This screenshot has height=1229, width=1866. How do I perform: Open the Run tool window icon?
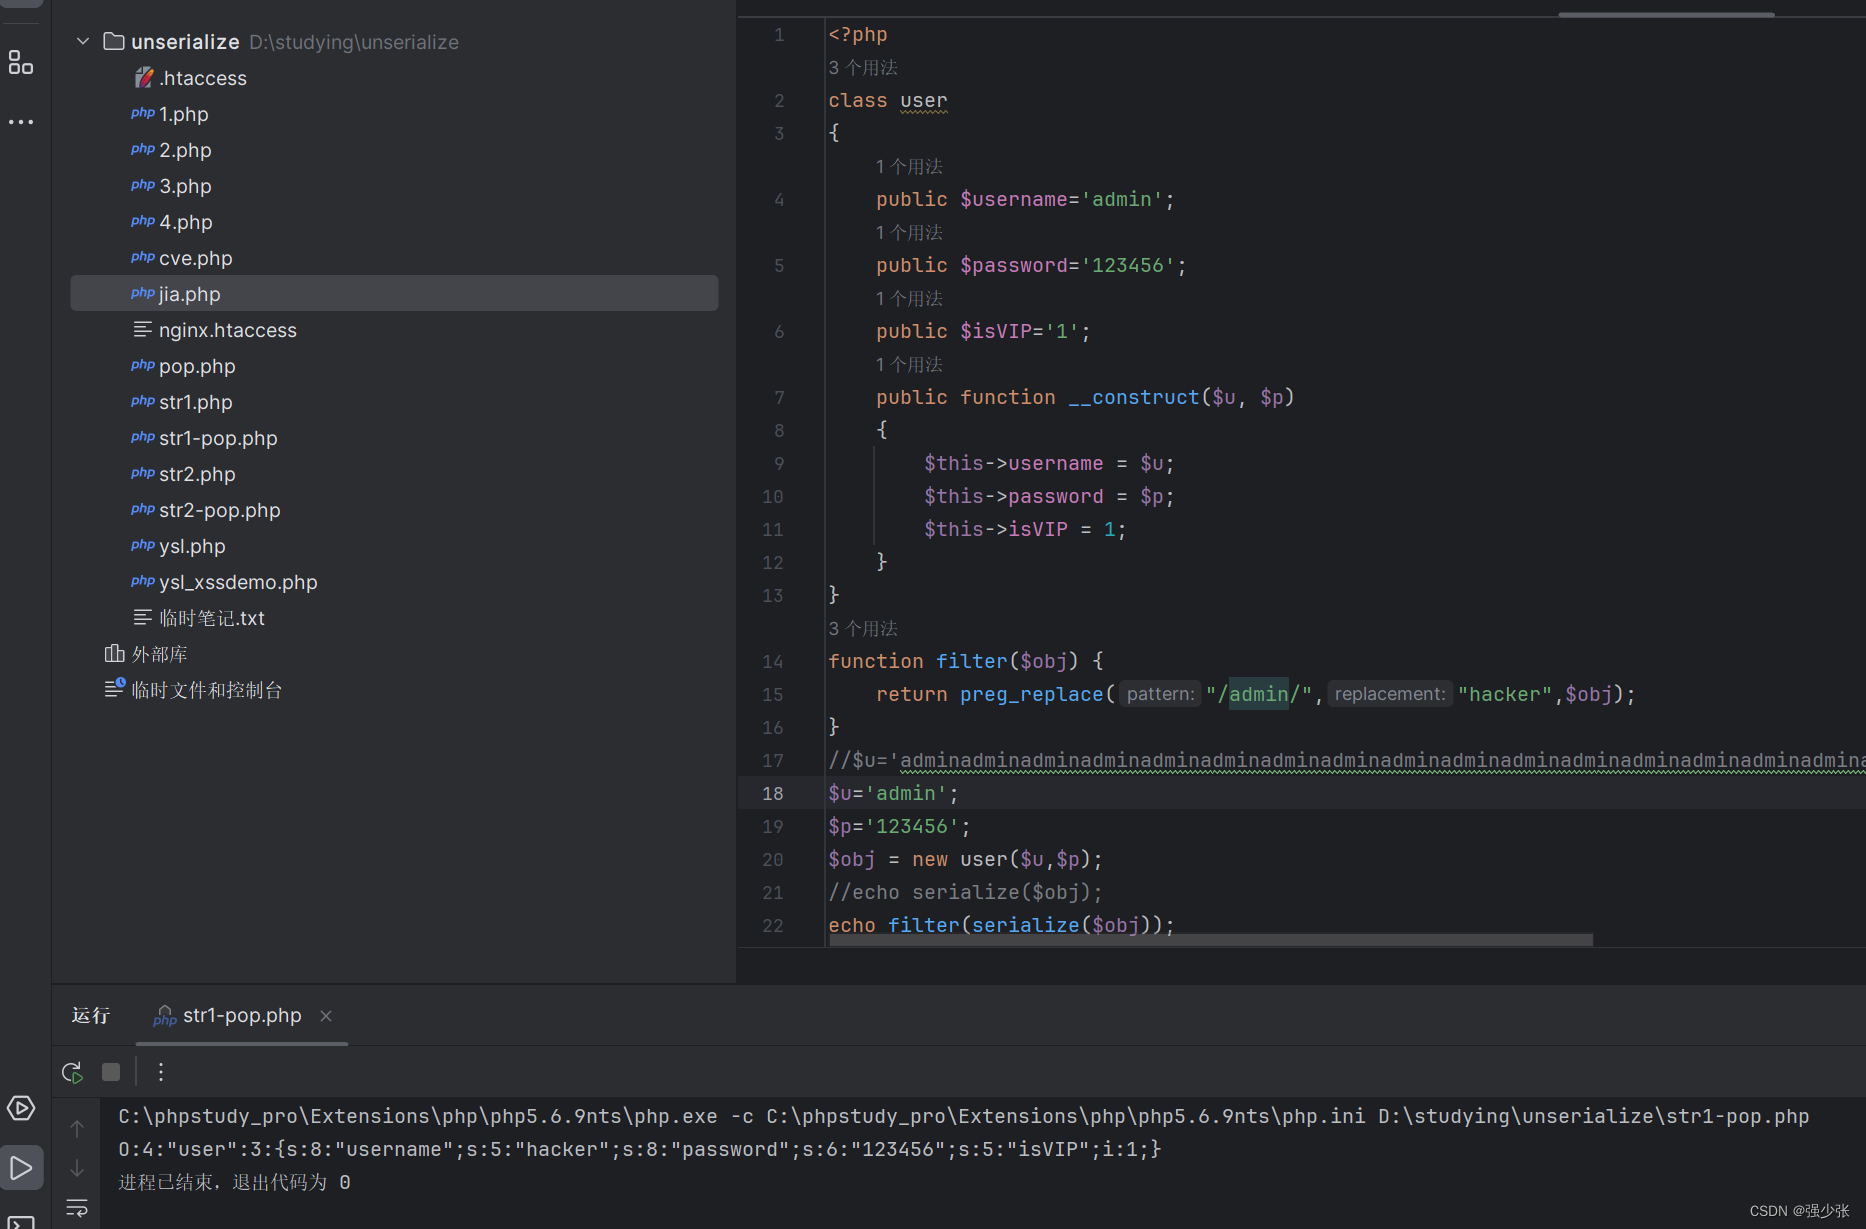[x=21, y=1167]
